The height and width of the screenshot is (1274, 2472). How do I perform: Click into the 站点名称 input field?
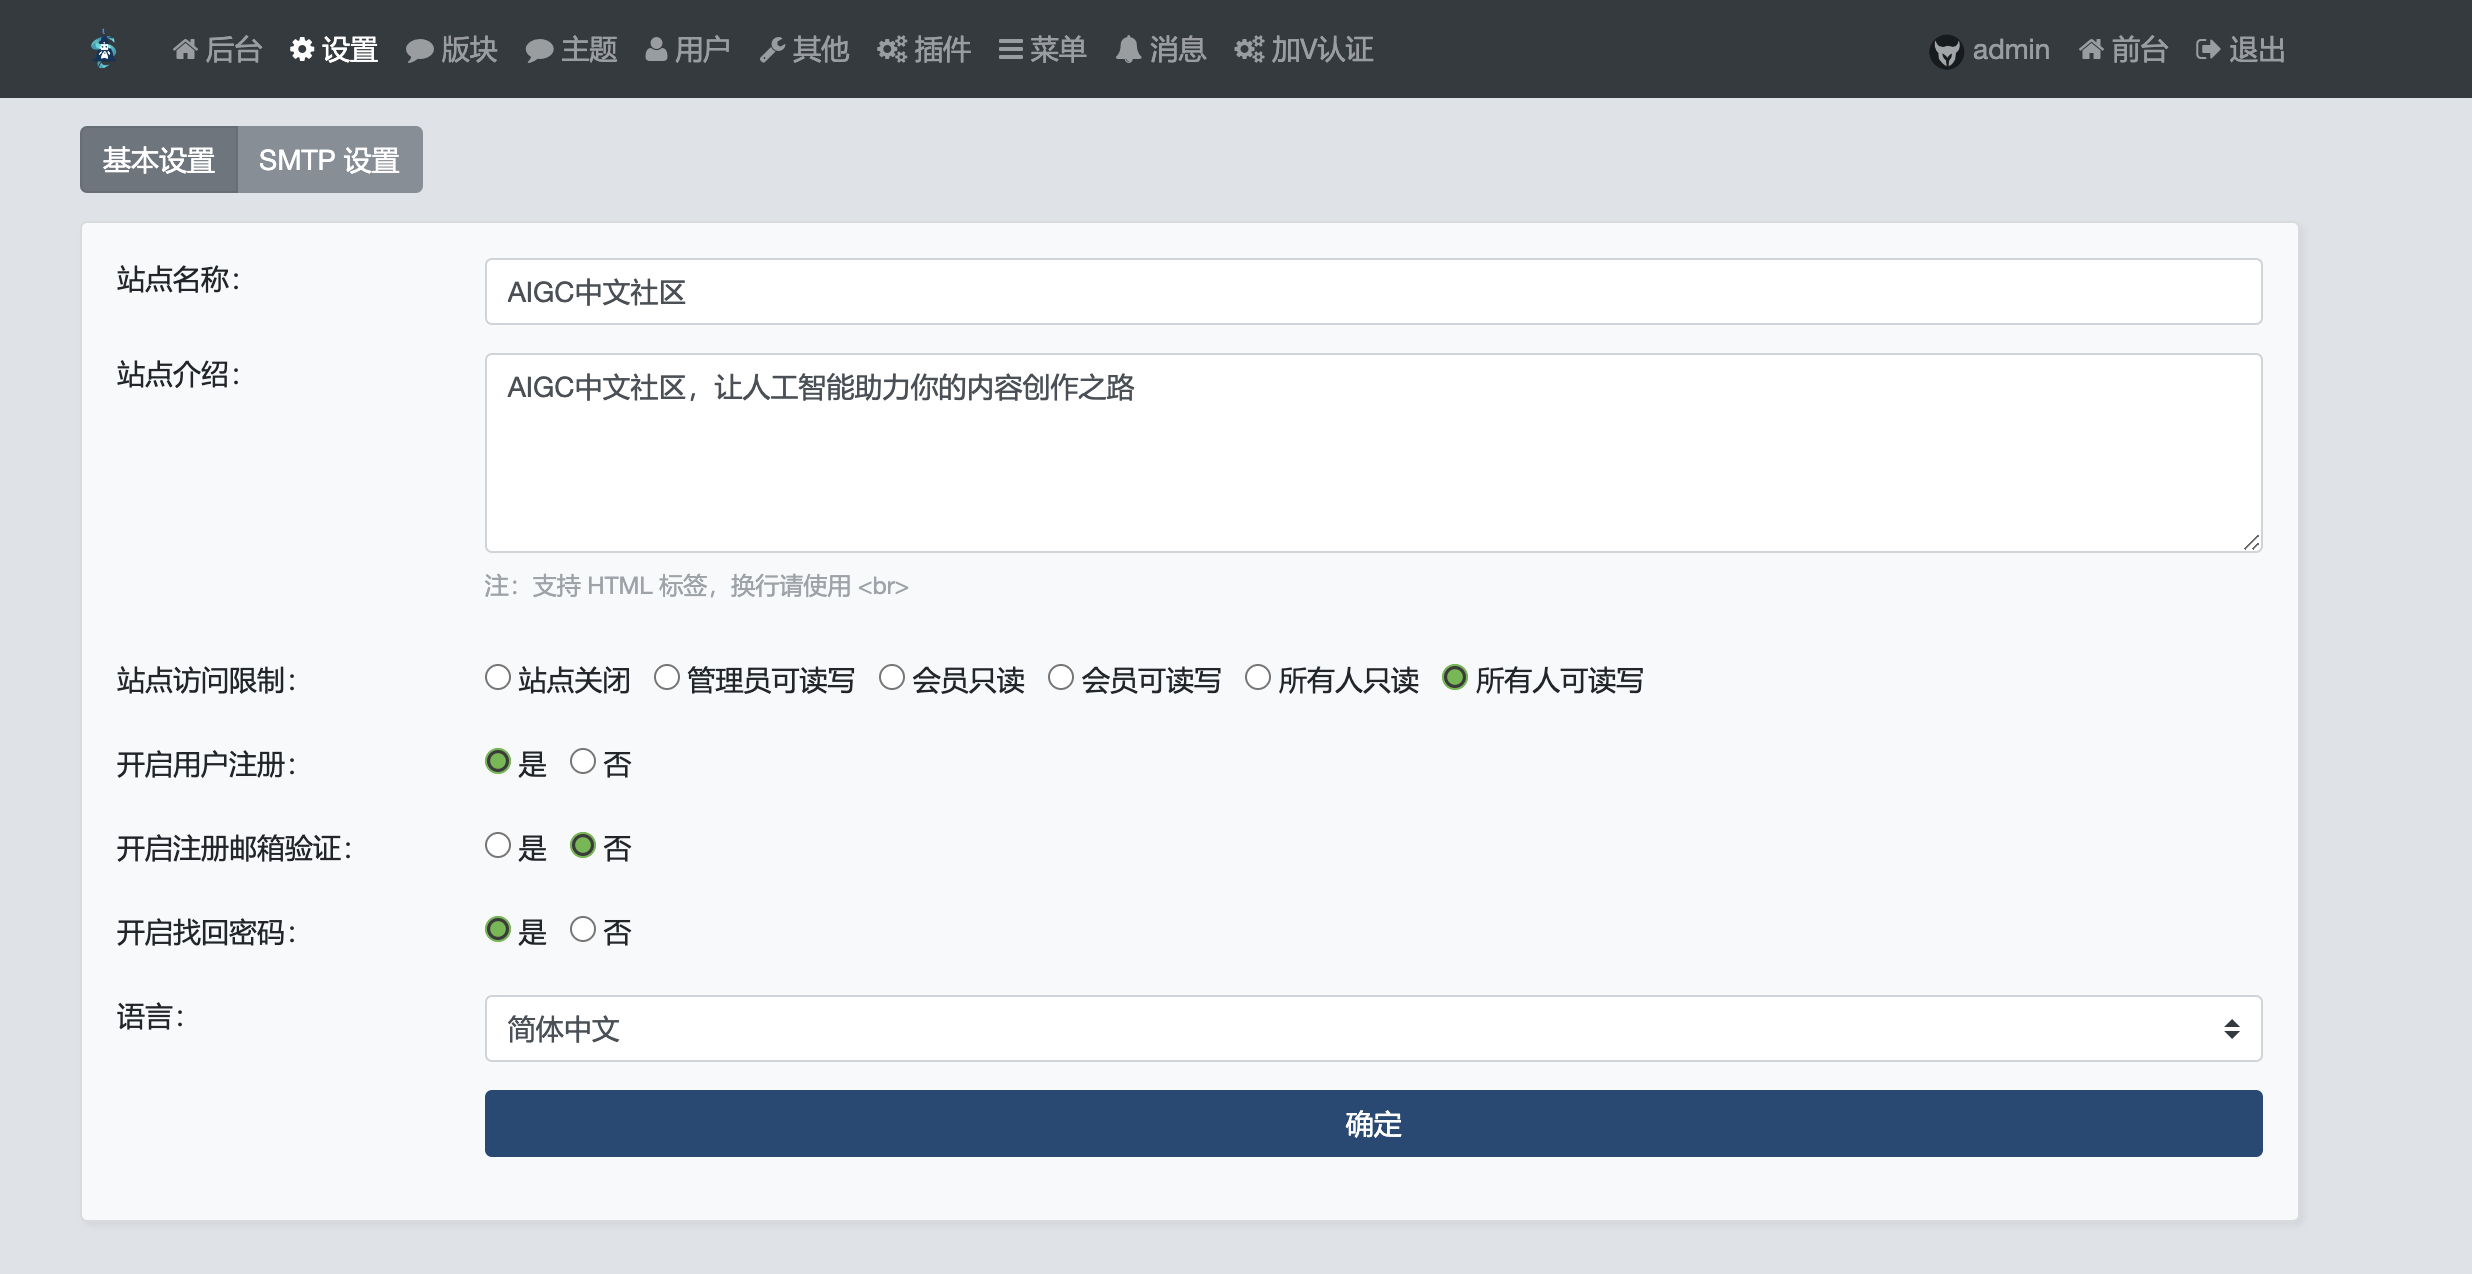click(x=1372, y=292)
